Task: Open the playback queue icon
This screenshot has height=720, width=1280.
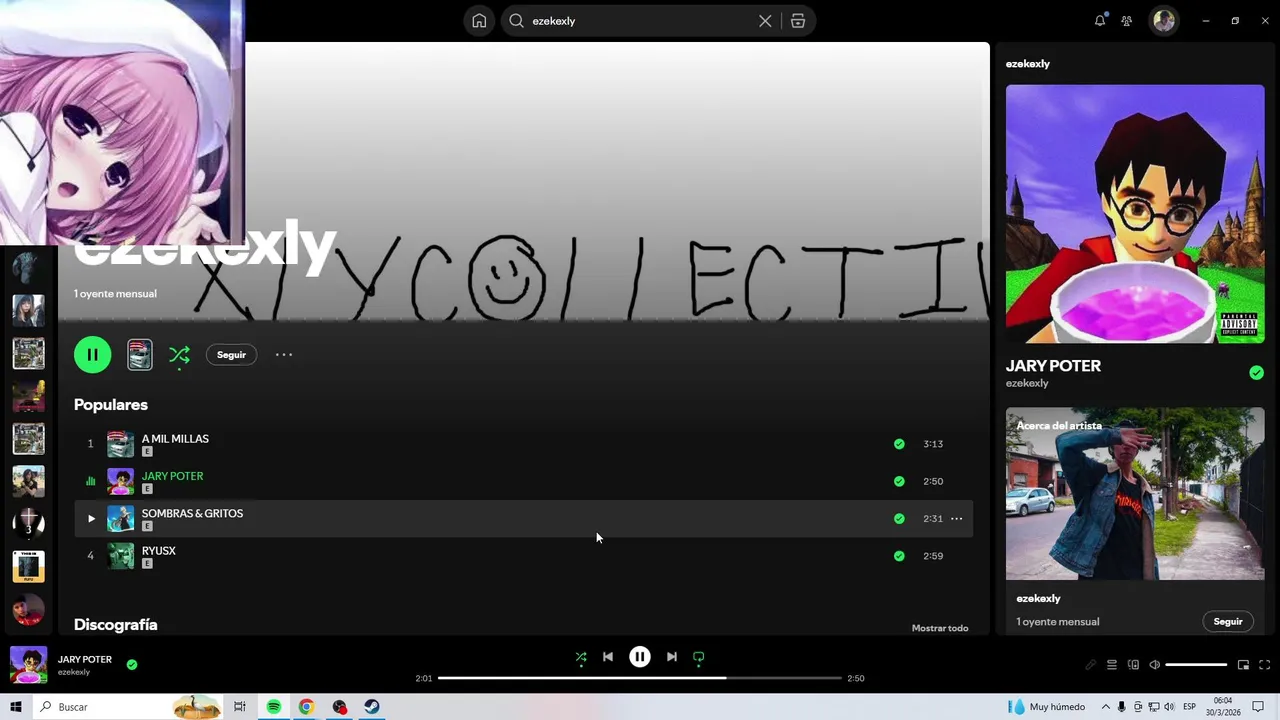Action: pos(1111,665)
